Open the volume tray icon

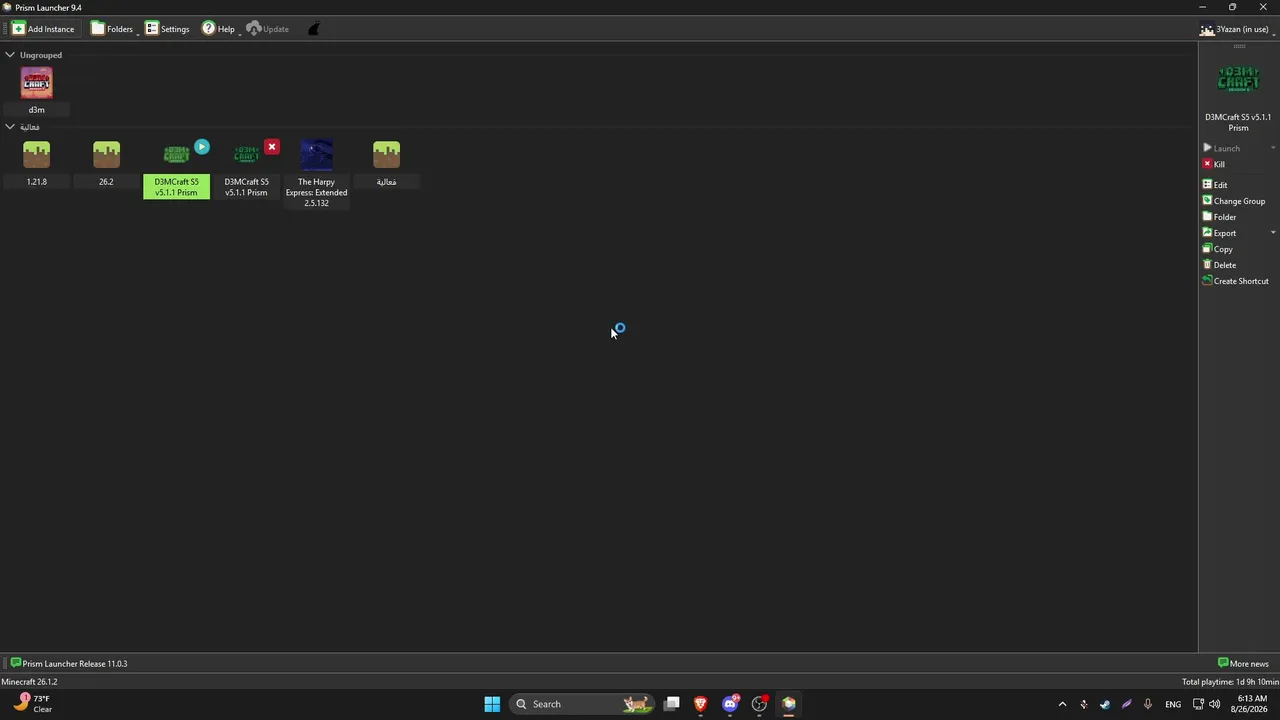(1215, 704)
